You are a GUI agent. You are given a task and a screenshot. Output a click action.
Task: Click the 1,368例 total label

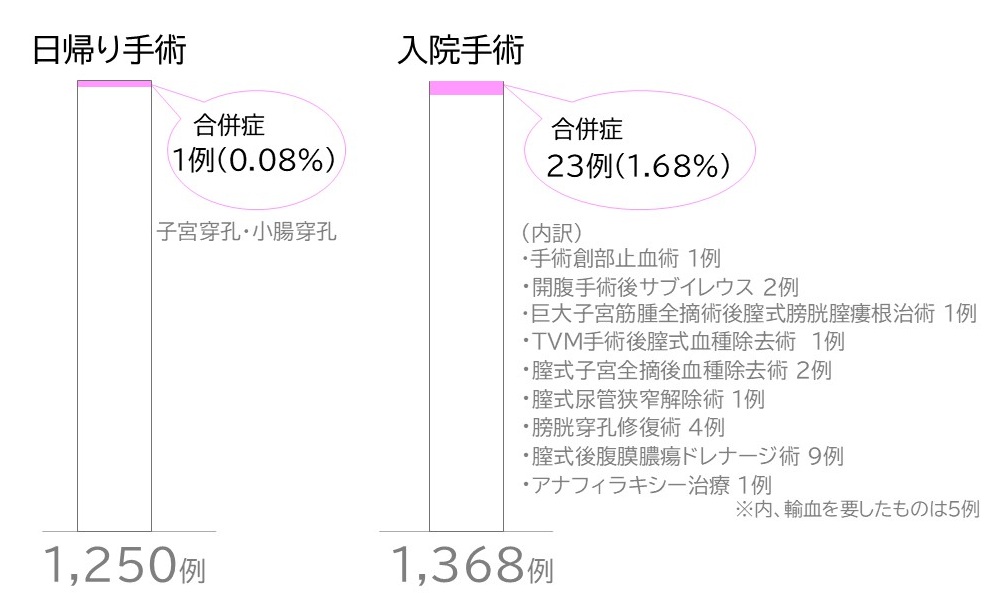pos(473,565)
